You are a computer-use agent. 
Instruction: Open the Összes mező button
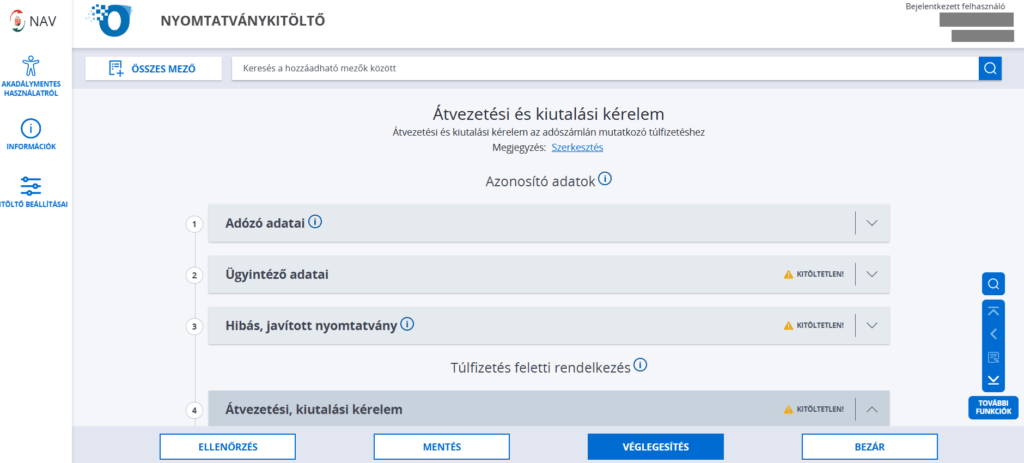pyautogui.click(x=153, y=69)
